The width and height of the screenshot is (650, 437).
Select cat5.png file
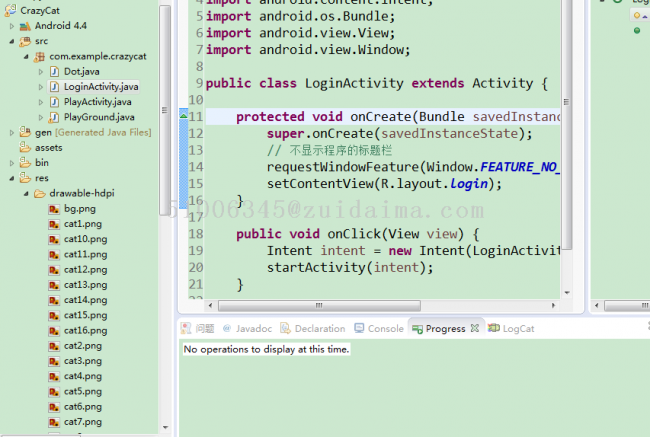(82, 392)
